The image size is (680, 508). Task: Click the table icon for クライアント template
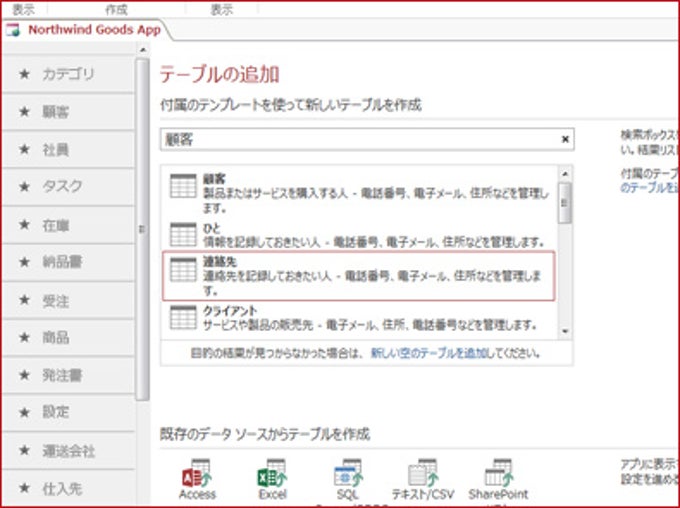click(x=183, y=318)
